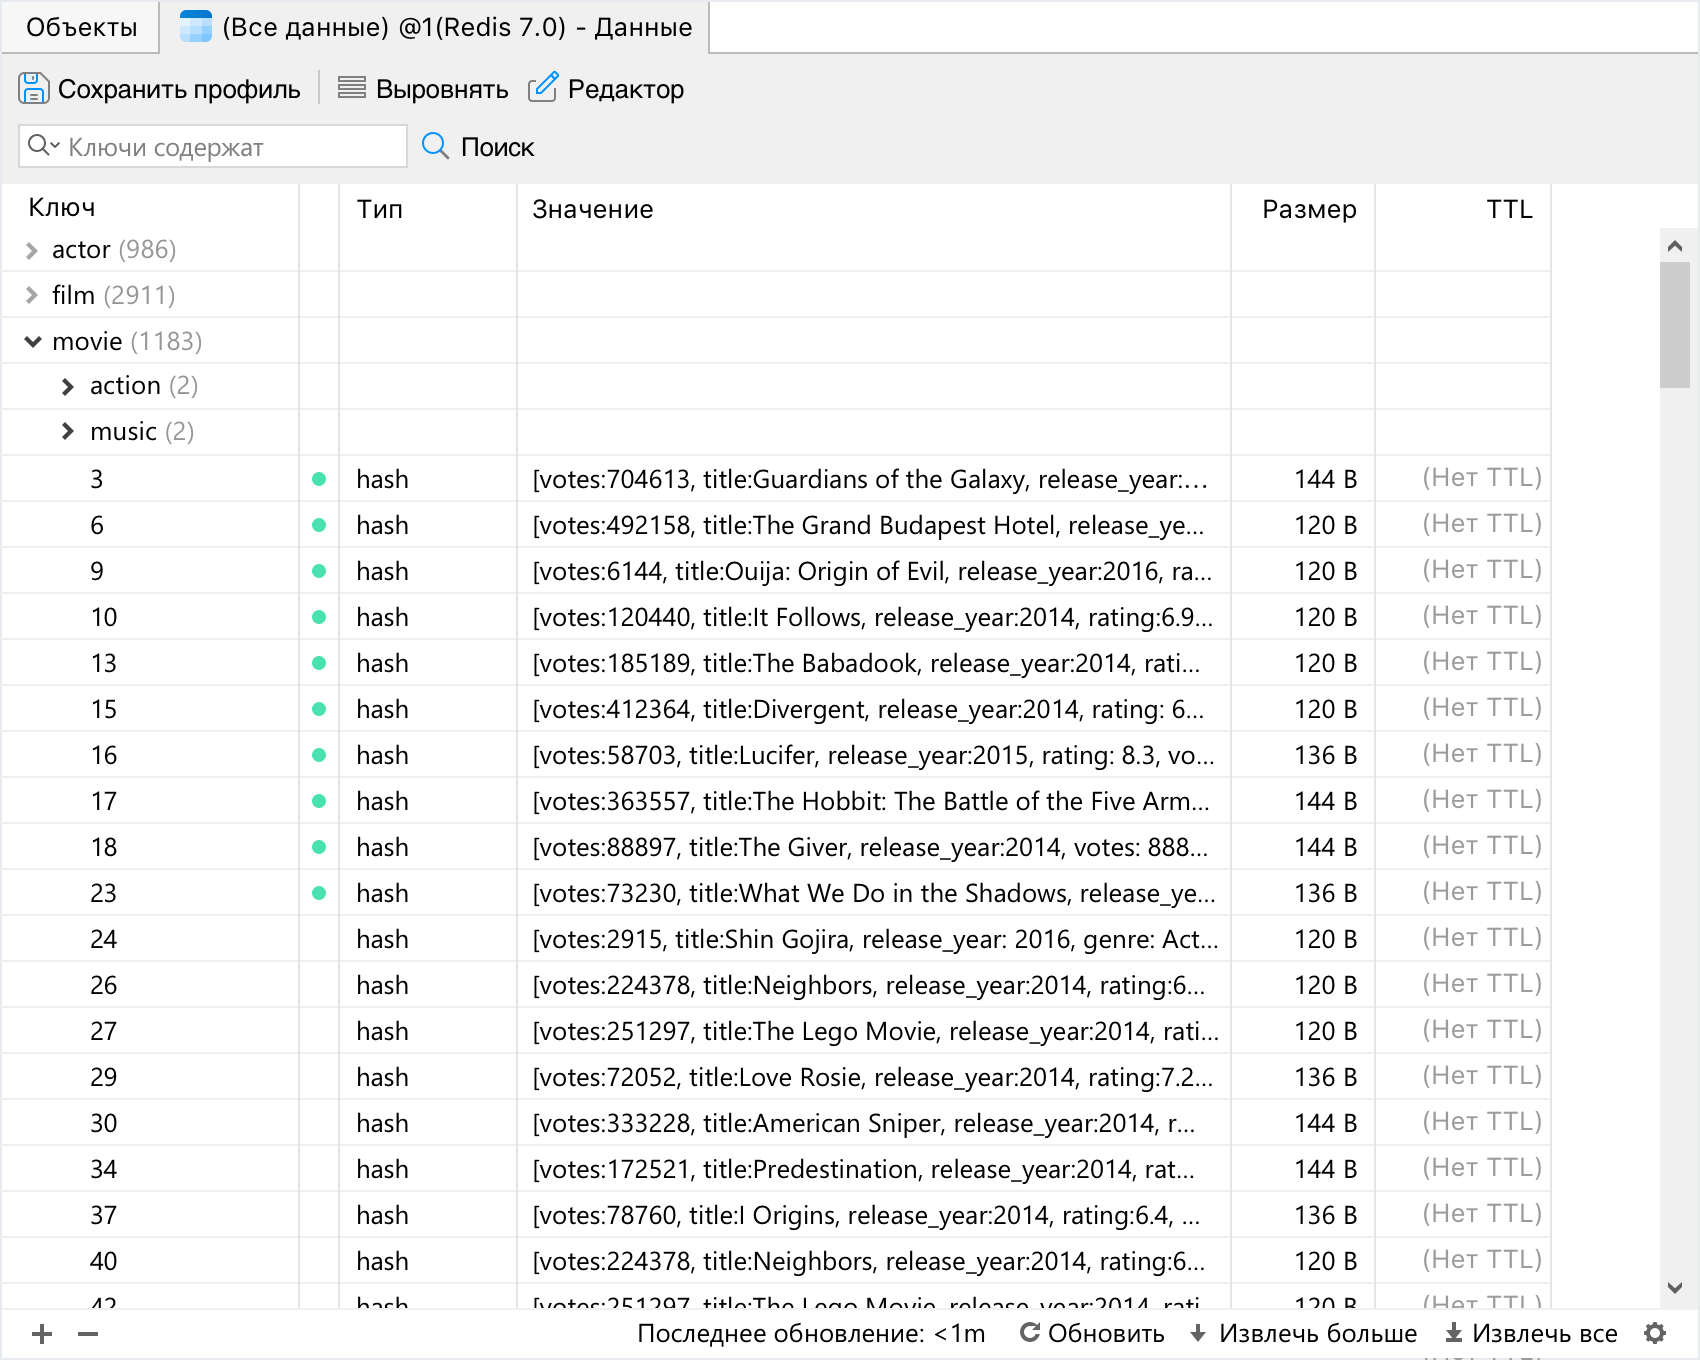The height and width of the screenshot is (1360, 1700).
Task: Click green status dot for key 3
Action: (319, 479)
